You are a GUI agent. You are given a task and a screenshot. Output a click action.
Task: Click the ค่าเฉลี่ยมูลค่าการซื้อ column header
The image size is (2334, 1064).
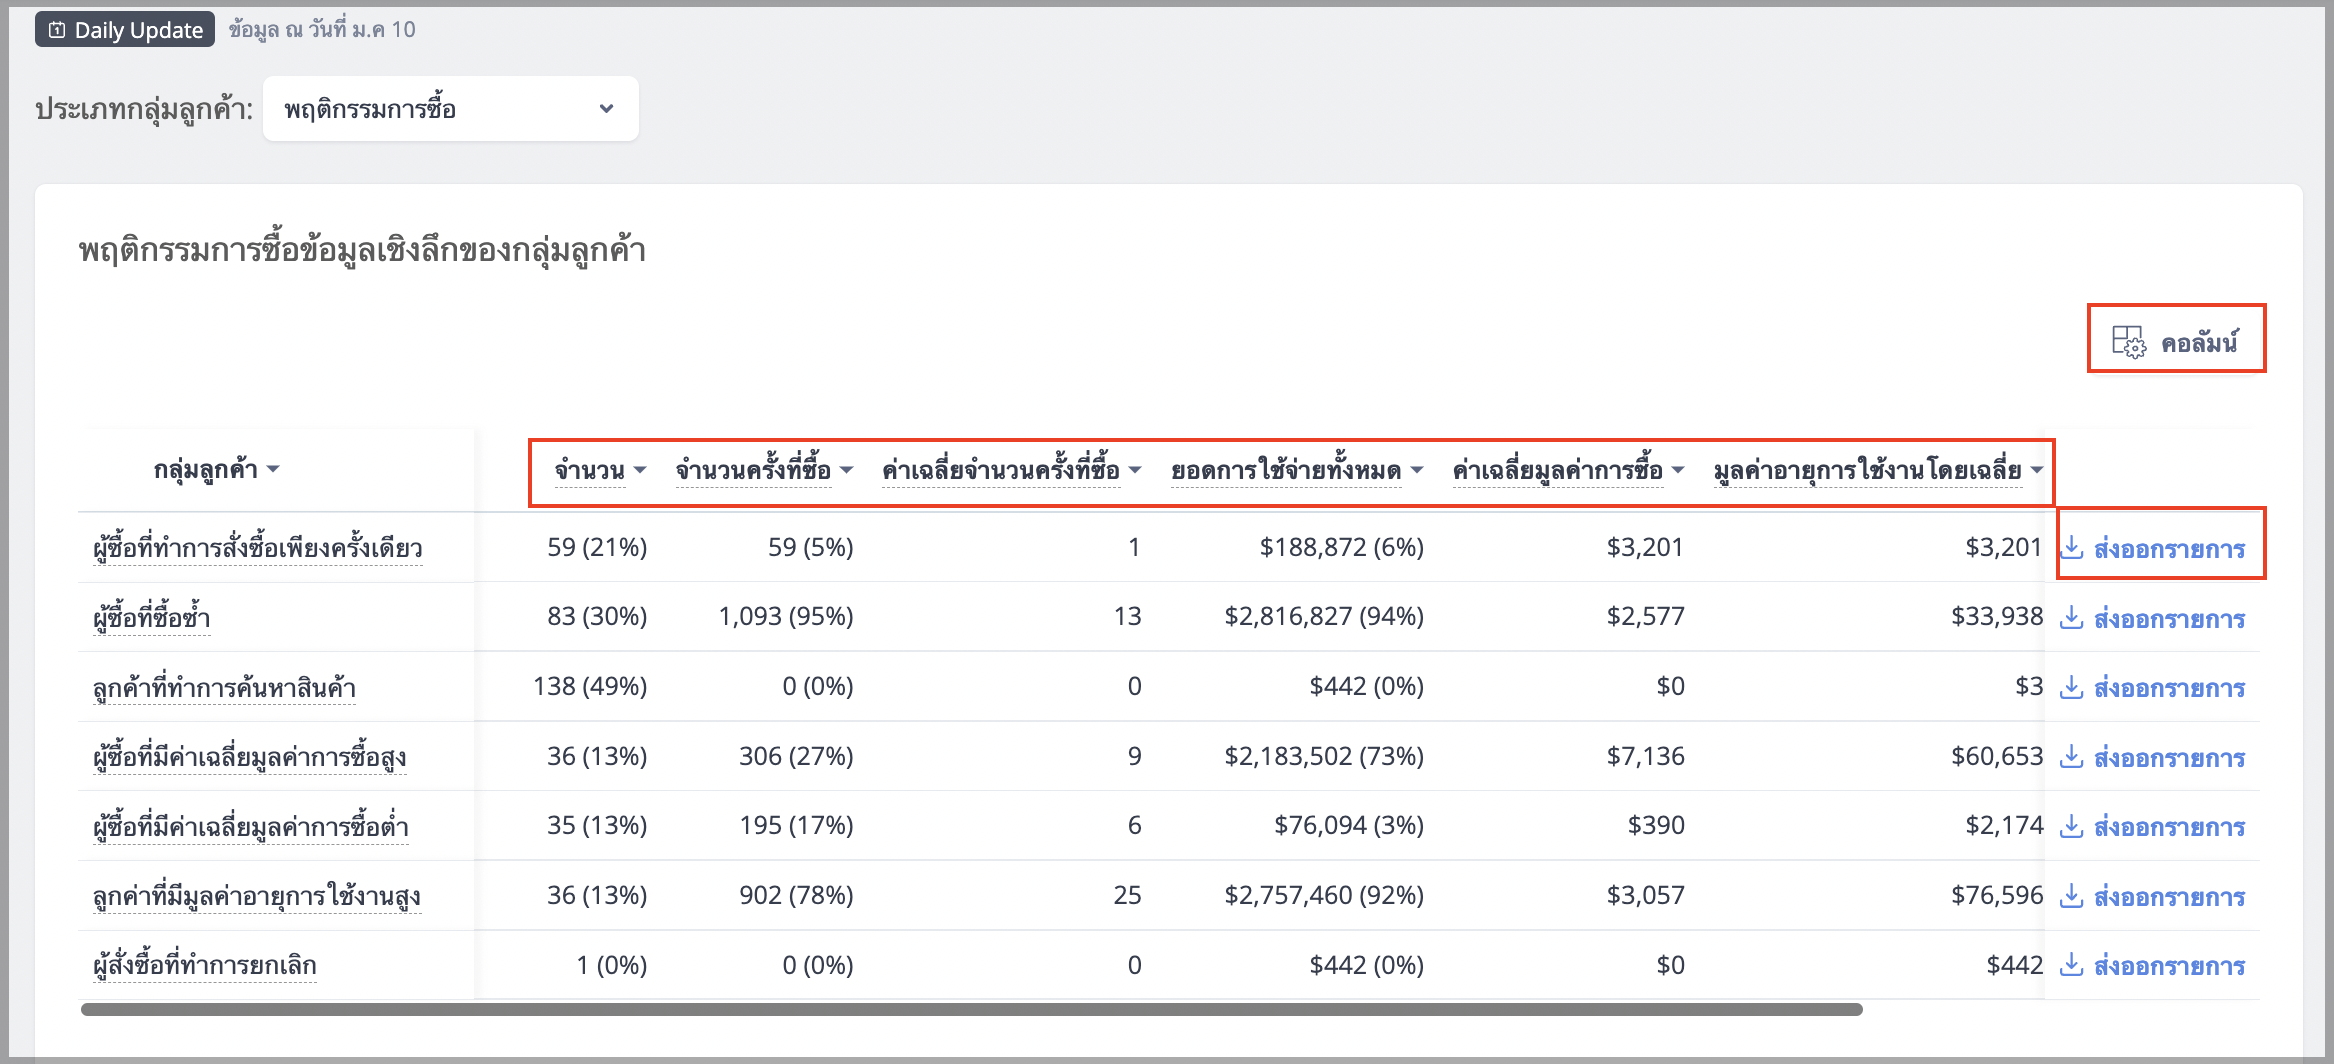[1558, 469]
